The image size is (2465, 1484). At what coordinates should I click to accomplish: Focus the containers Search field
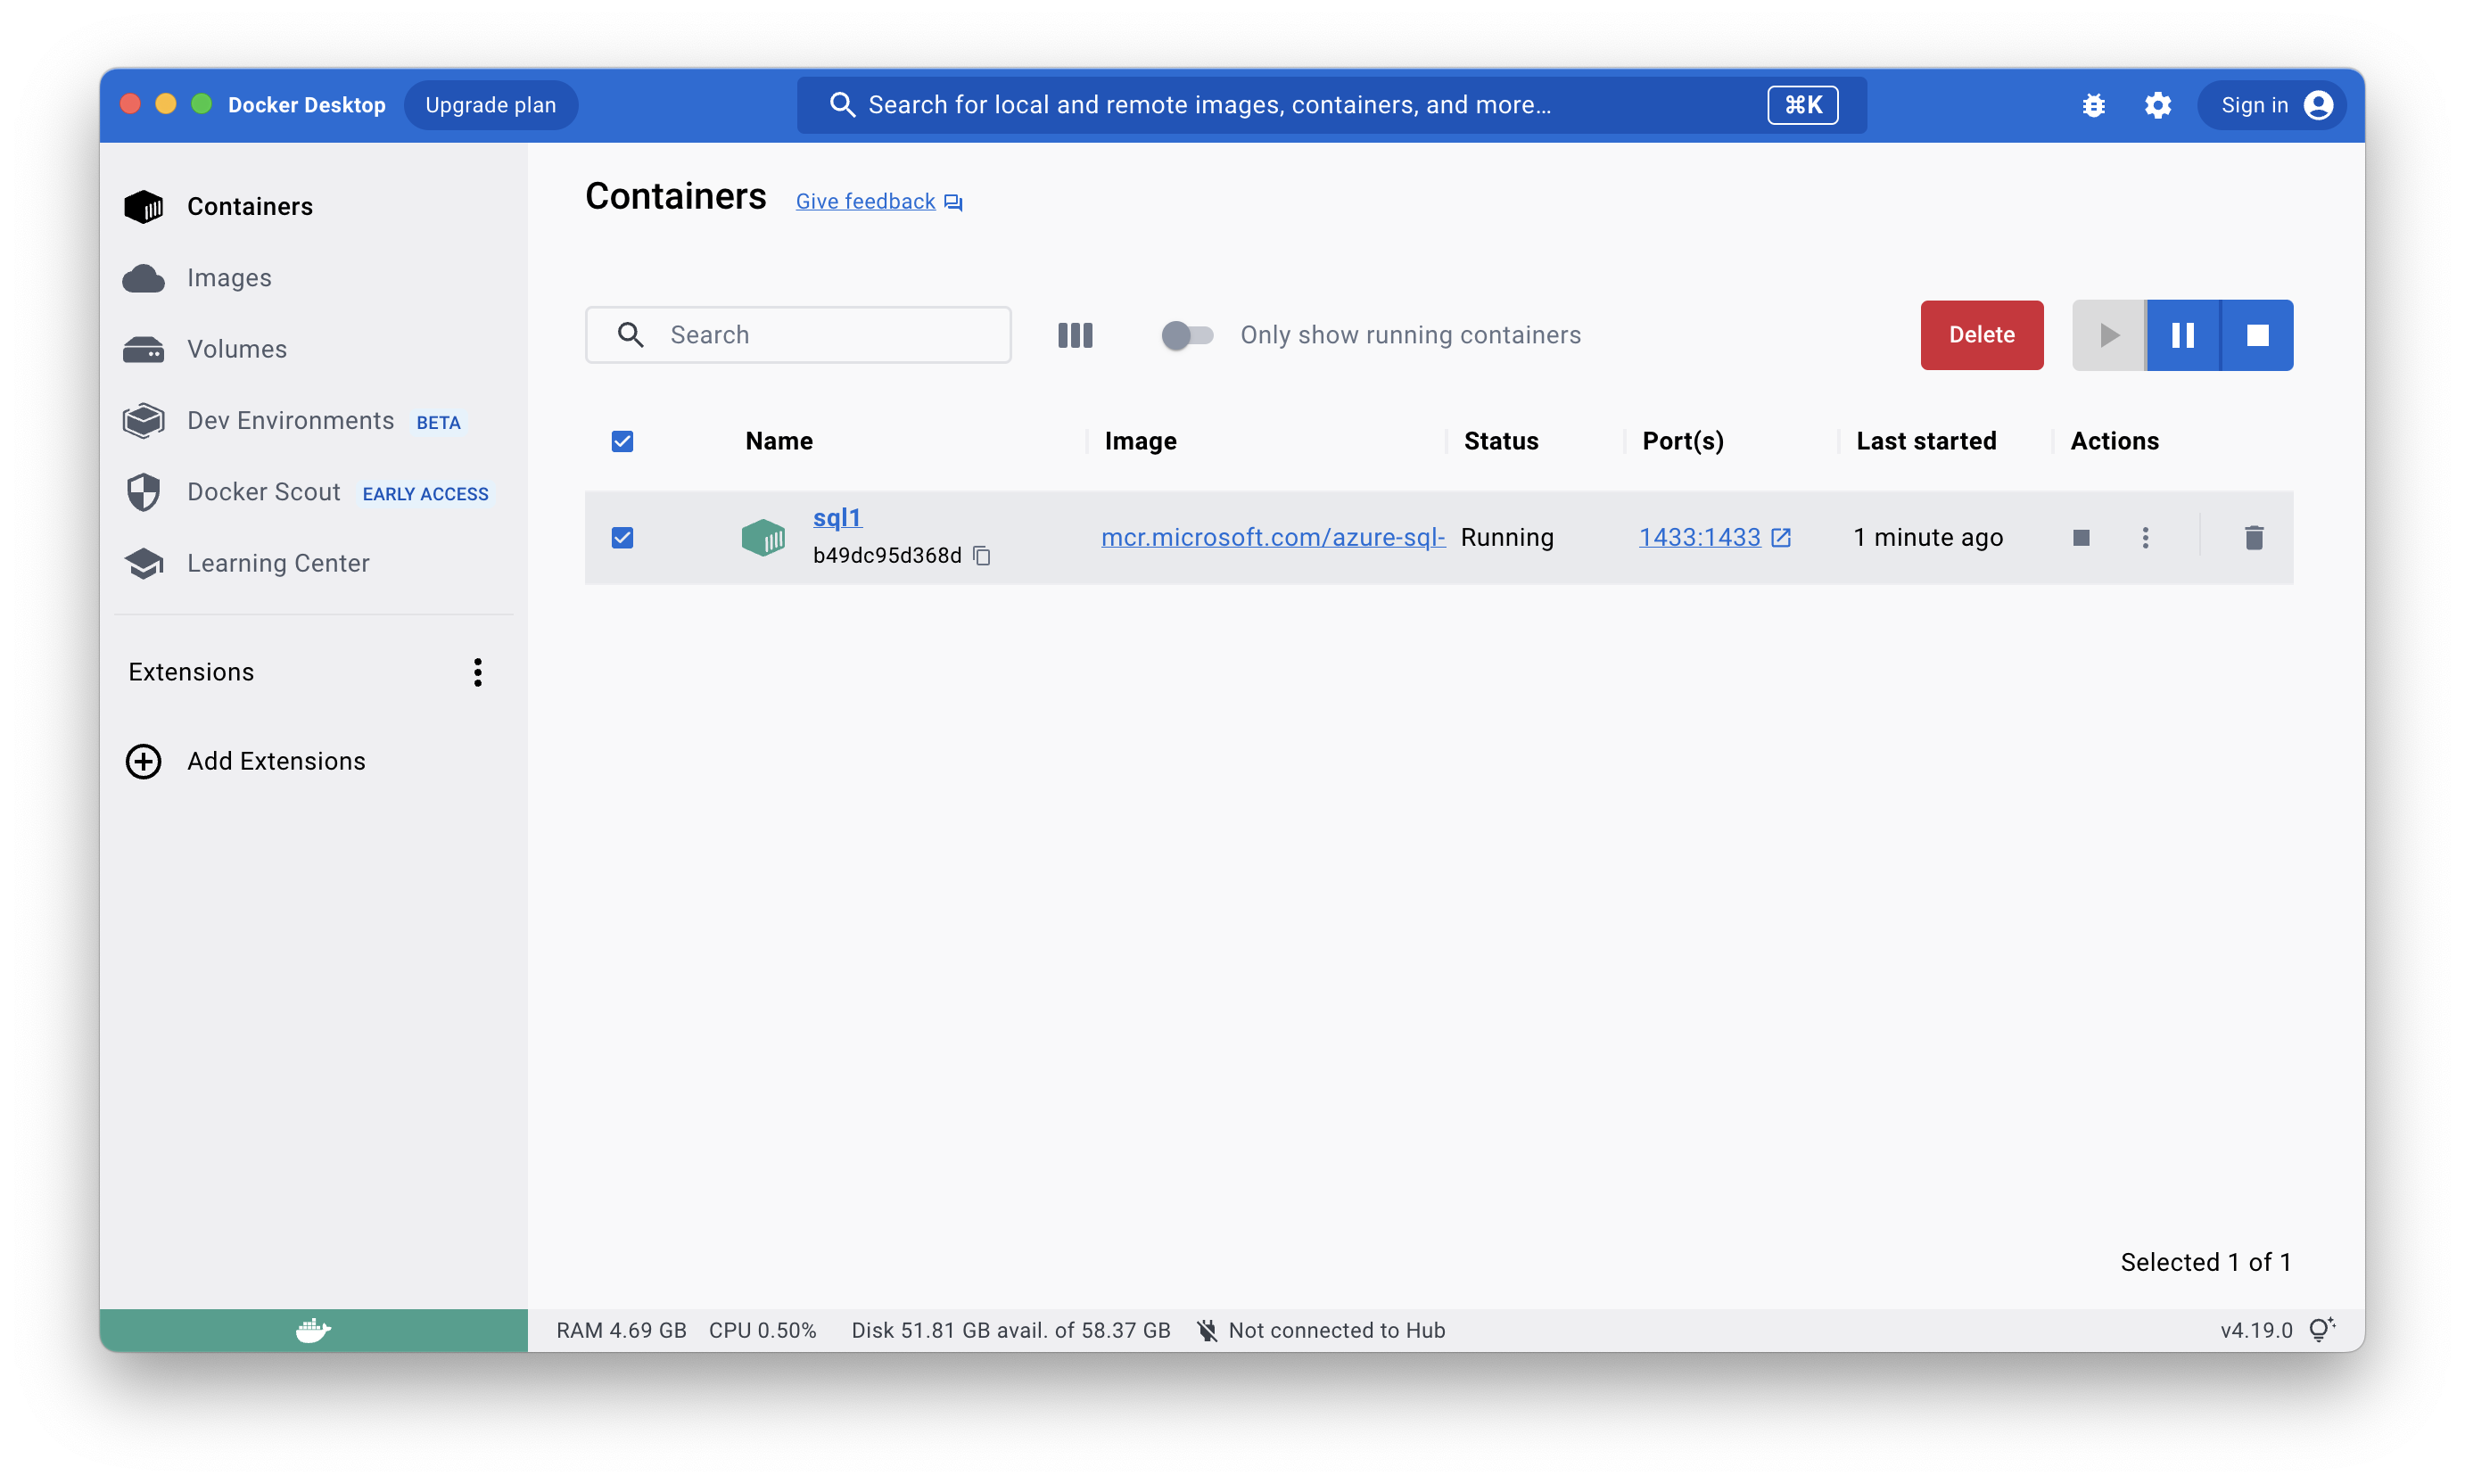pyautogui.click(x=830, y=335)
